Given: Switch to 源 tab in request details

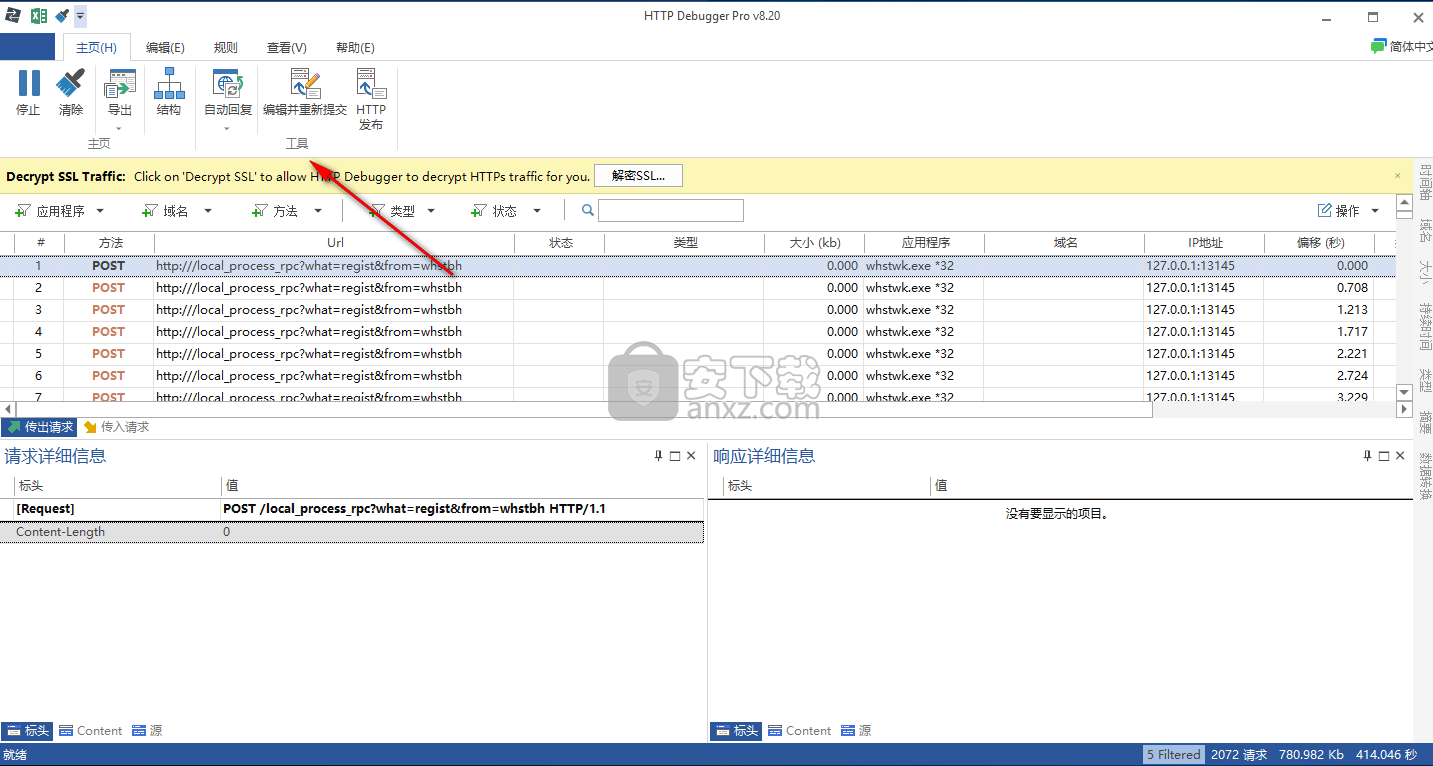Looking at the screenshot, I should pos(146,731).
